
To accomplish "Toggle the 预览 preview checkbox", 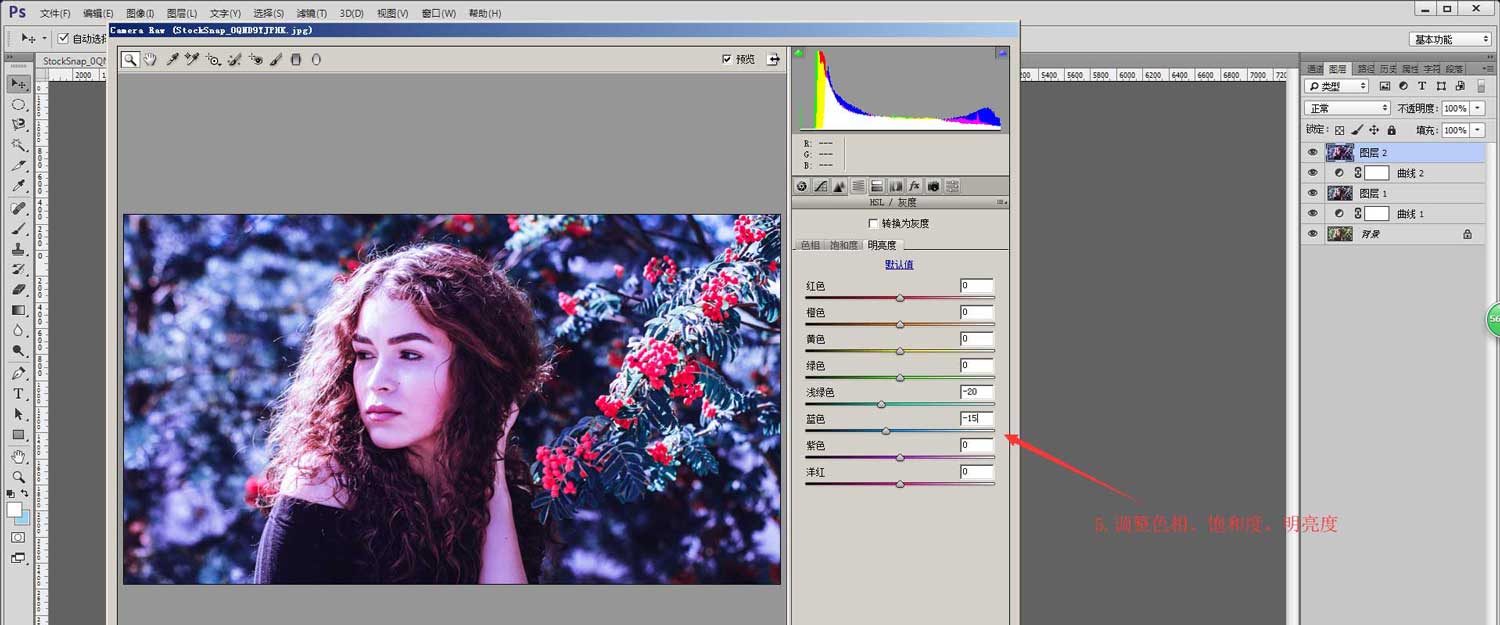I will tap(727, 60).
